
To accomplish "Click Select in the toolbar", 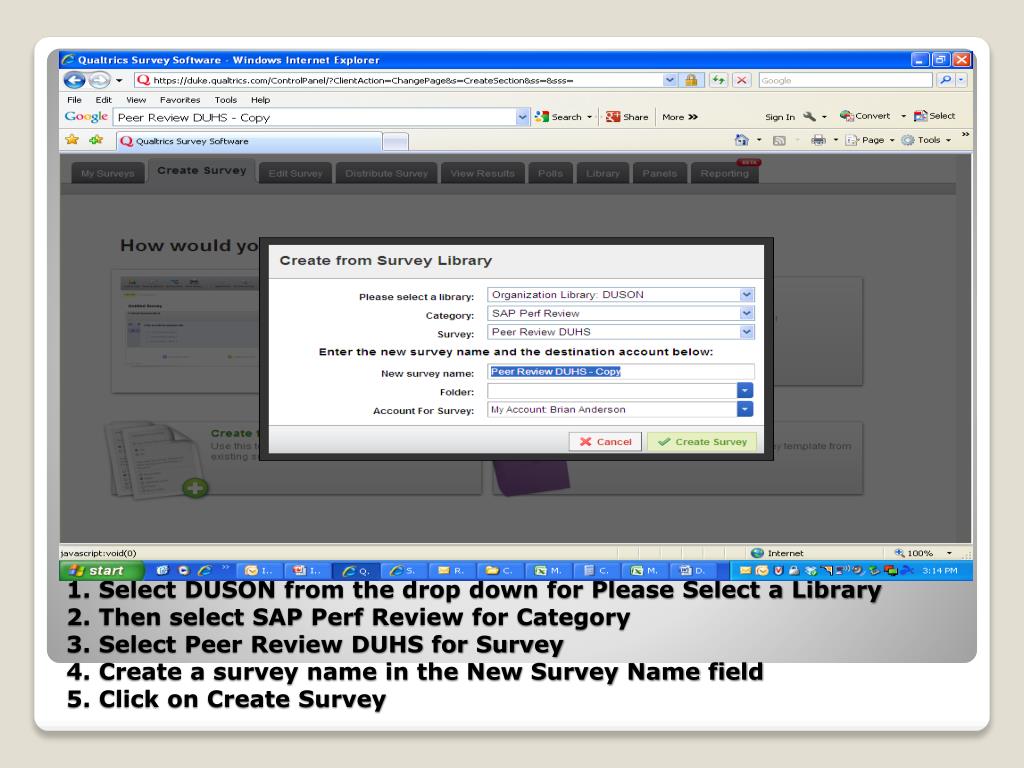I will coord(935,116).
